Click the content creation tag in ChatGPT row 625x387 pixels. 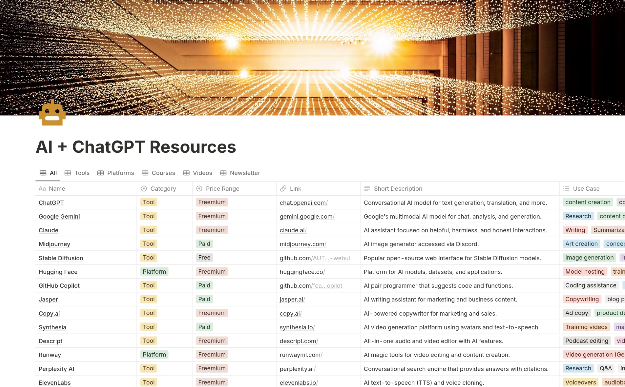[588, 202]
